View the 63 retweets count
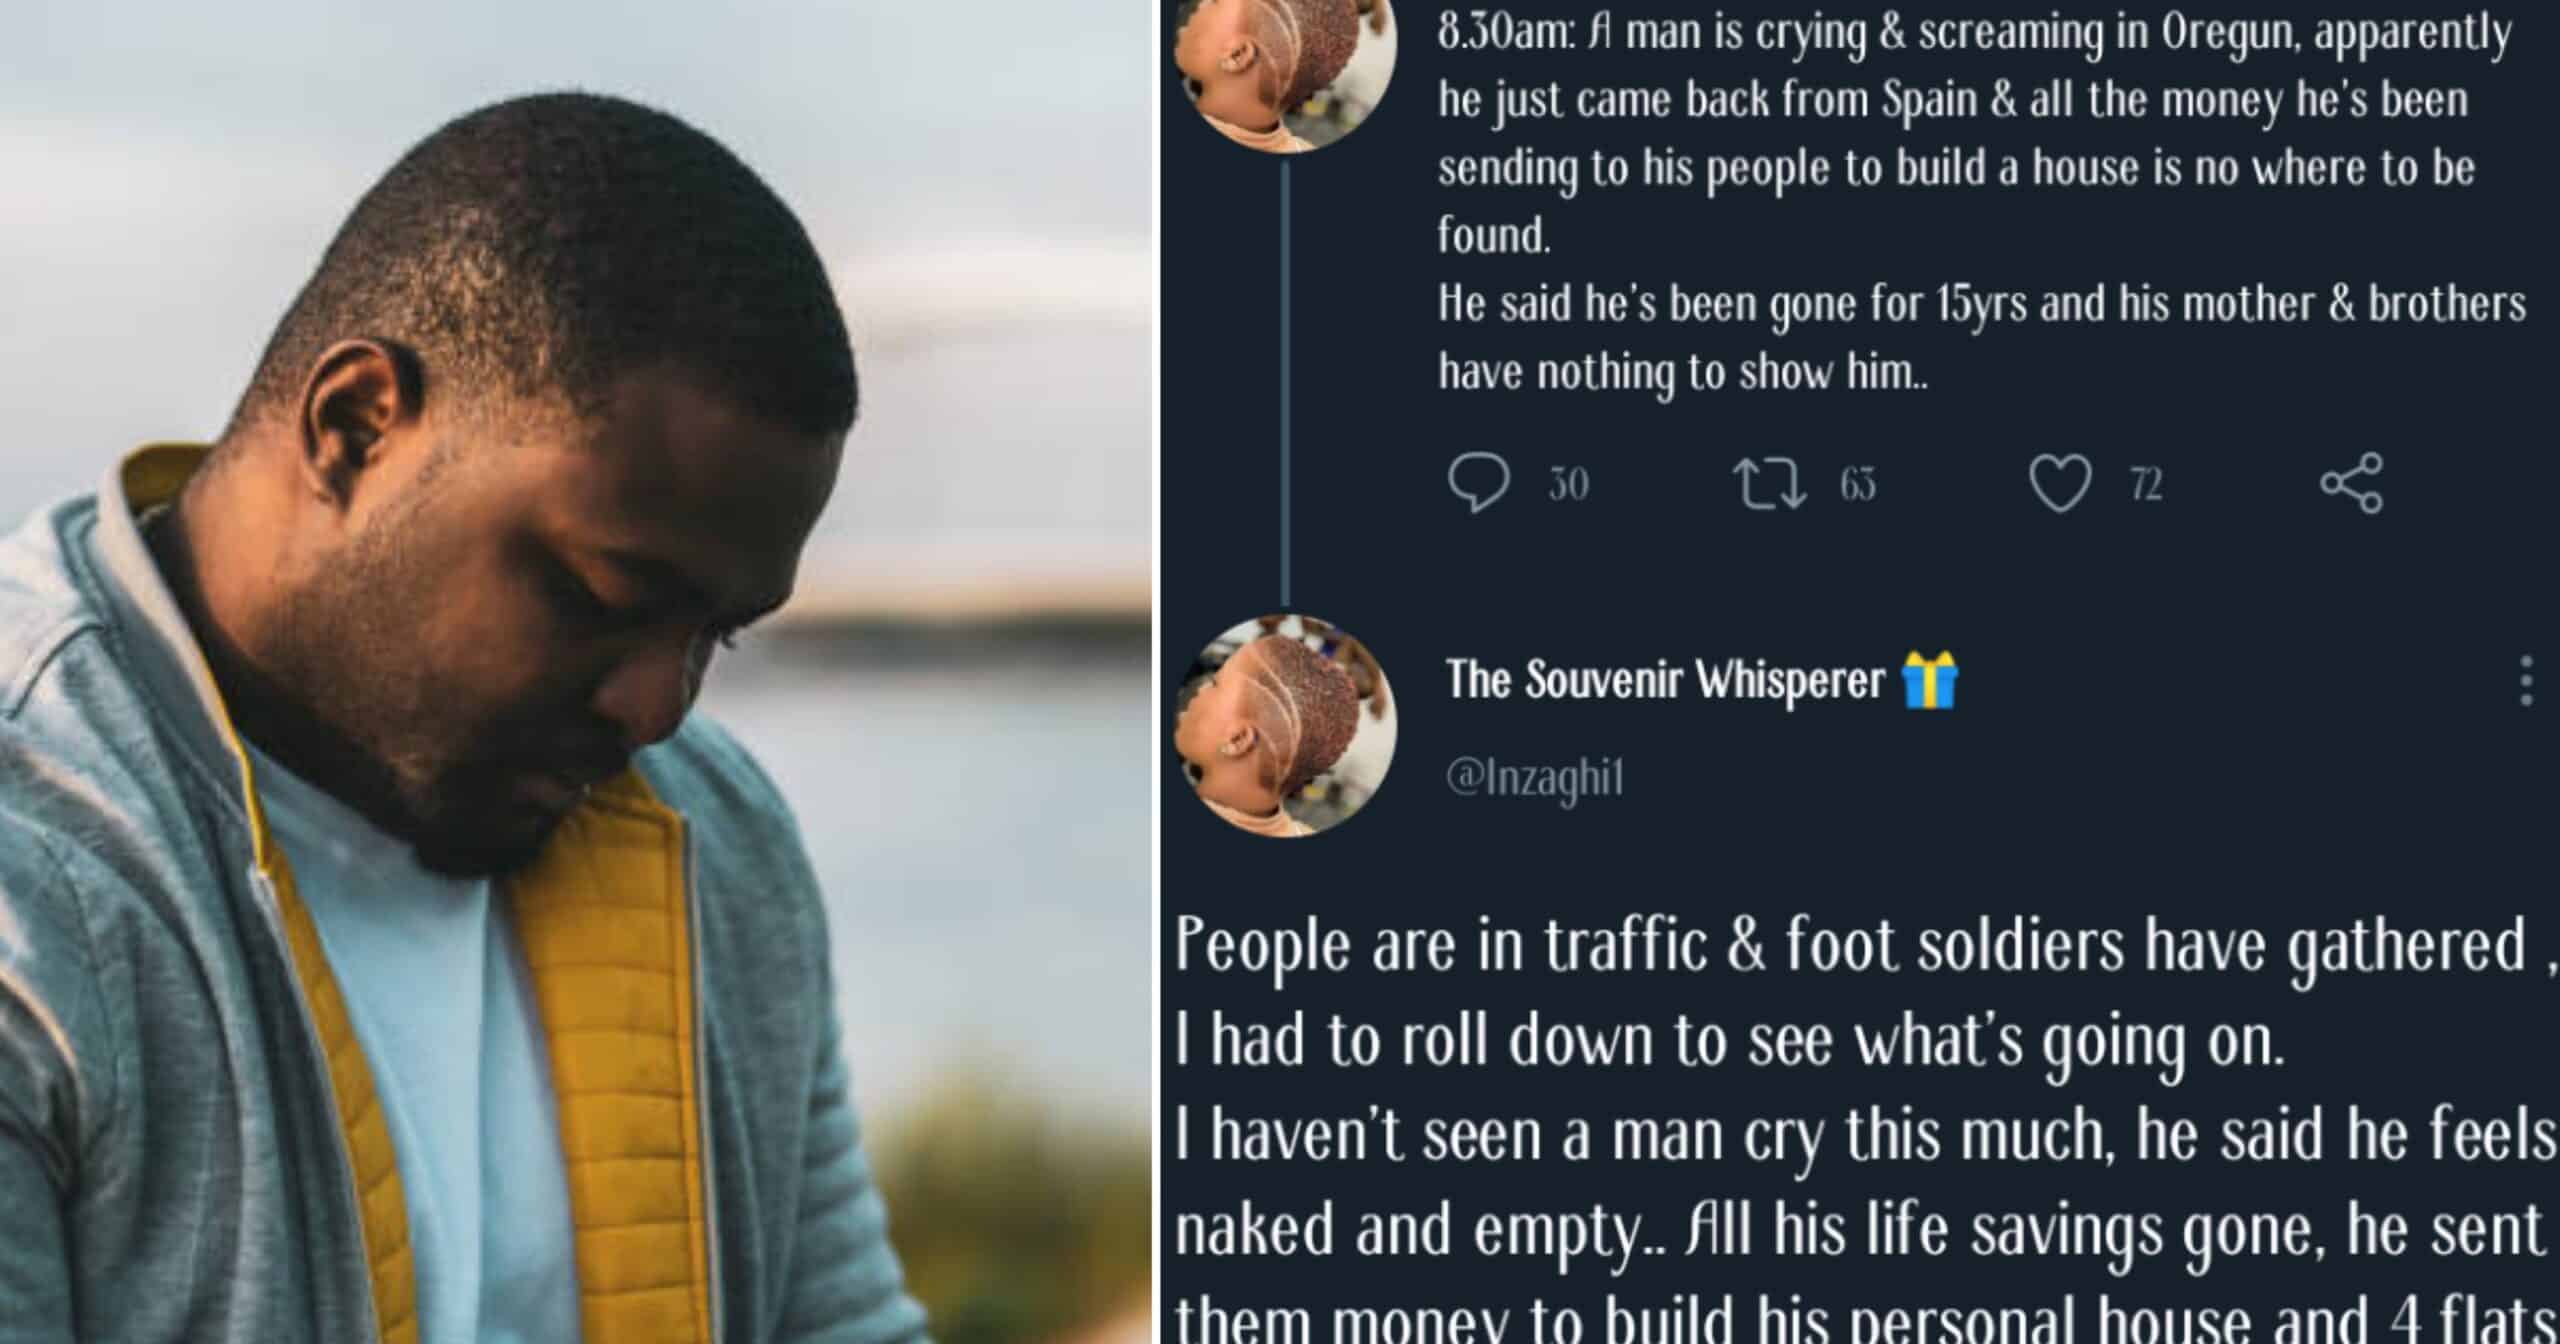 (1857, 486)
